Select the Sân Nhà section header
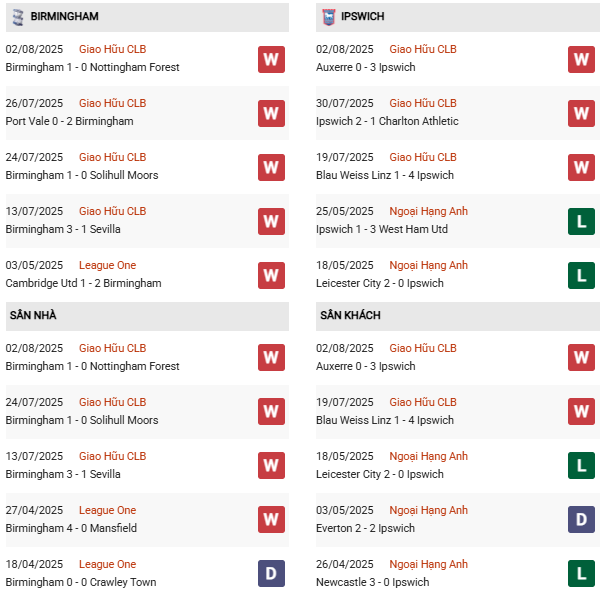The image size is (600, 595). 33,316
